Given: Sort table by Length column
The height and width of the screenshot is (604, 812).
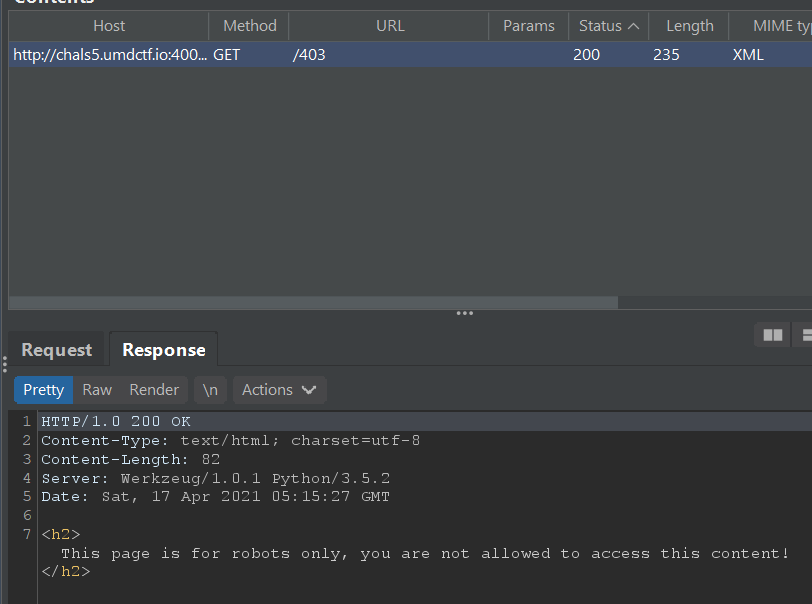Looking at the screenshot, I should click(x=689, y=26).
